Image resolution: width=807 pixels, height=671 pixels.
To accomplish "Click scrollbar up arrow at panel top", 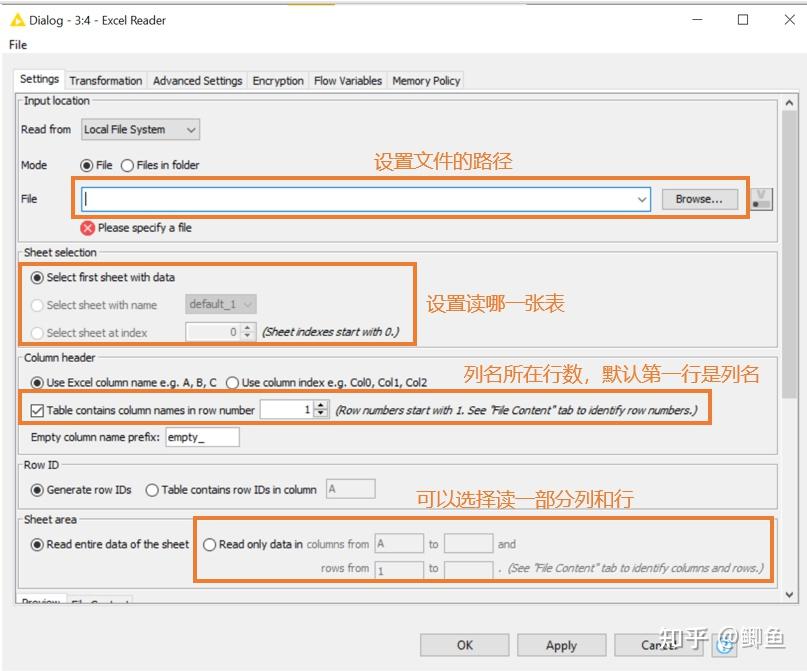I will pyautogui.click(x=790, y=103).
